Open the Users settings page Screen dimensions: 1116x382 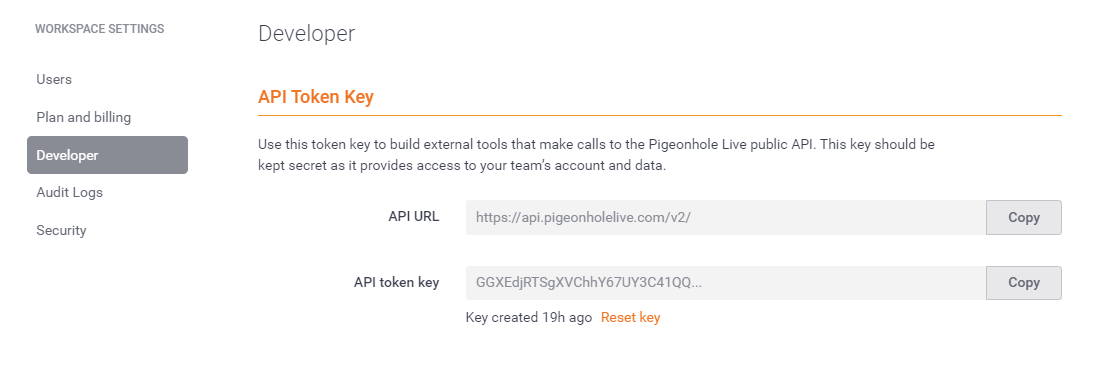coord(54,79)
